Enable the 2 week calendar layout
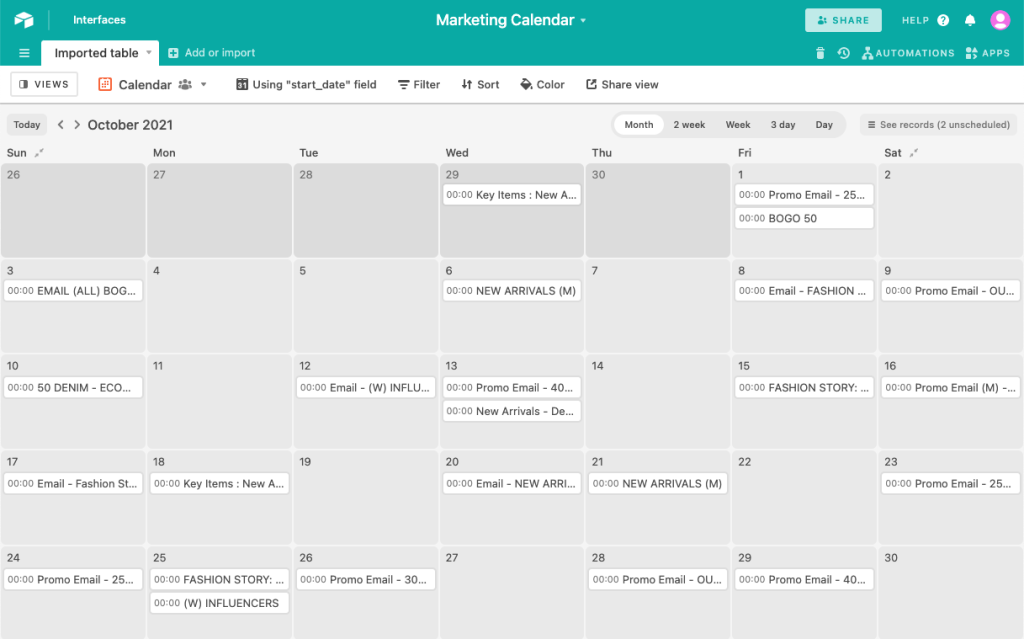 [689, 124]
